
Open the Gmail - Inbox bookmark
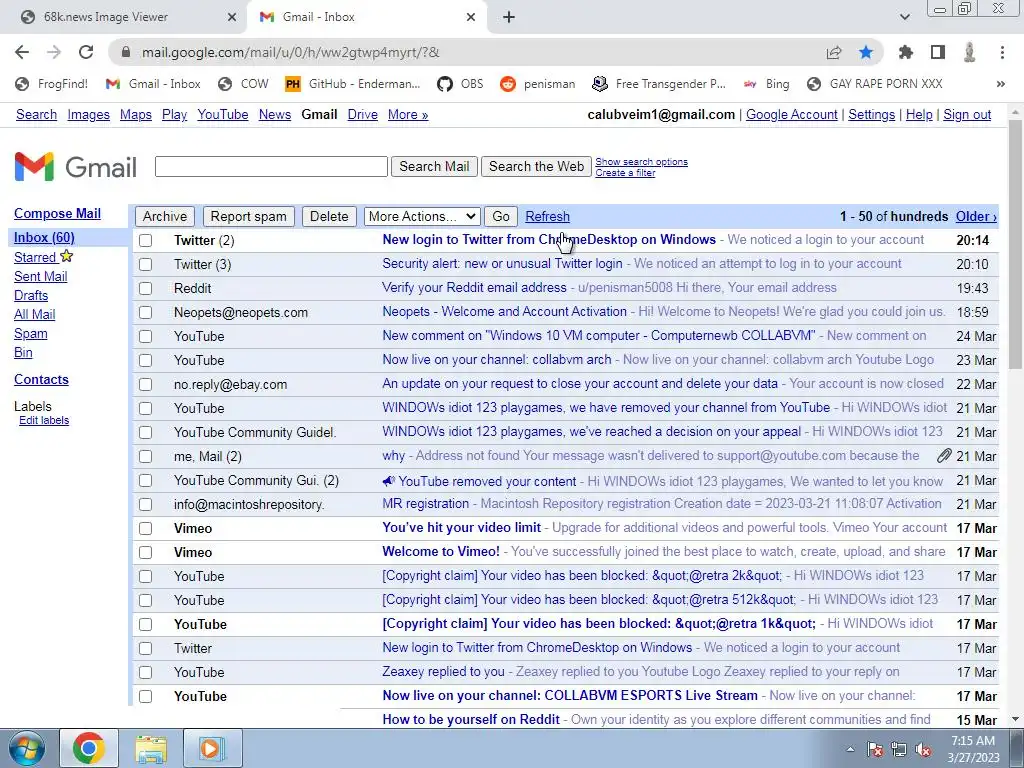pyautogui.click(x=153, y=84)
